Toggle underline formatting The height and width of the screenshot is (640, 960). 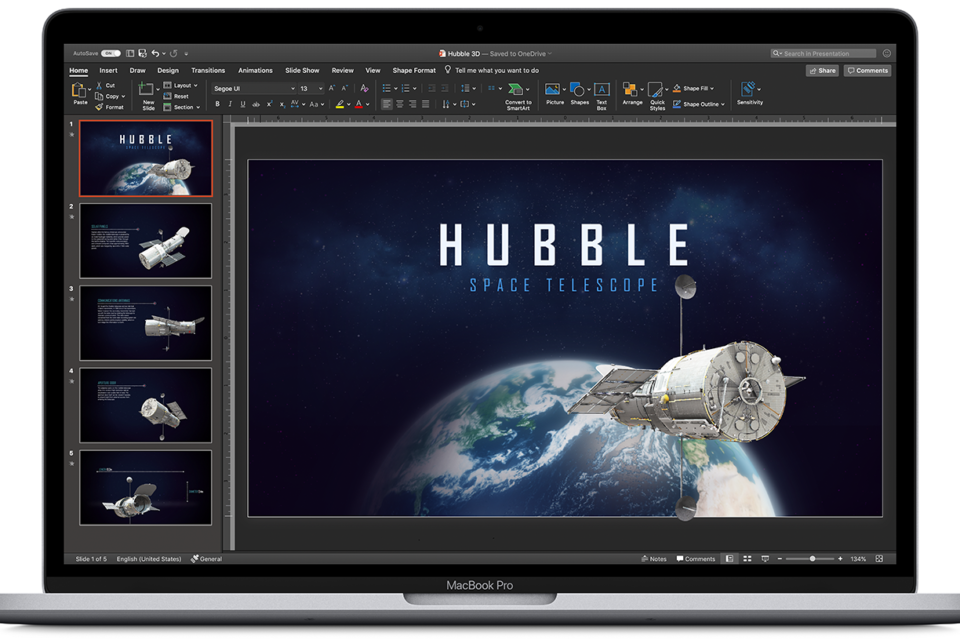241,104
